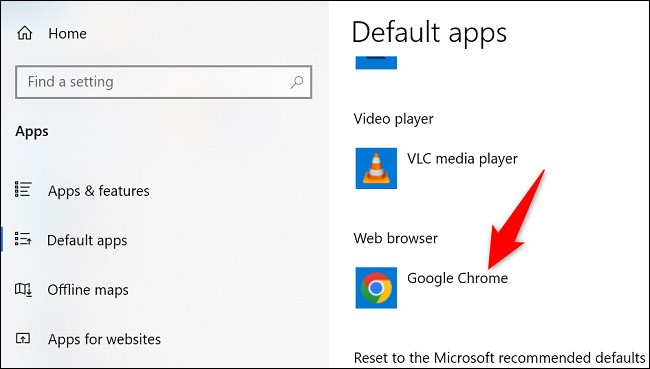Focus the Find a setting field
This screenshot has height=369, width=650.
pos(163,82)
